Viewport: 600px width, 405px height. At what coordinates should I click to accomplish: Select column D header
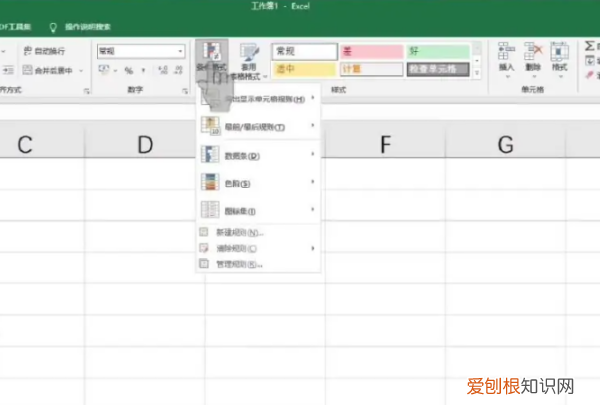[x=145, y=145]
